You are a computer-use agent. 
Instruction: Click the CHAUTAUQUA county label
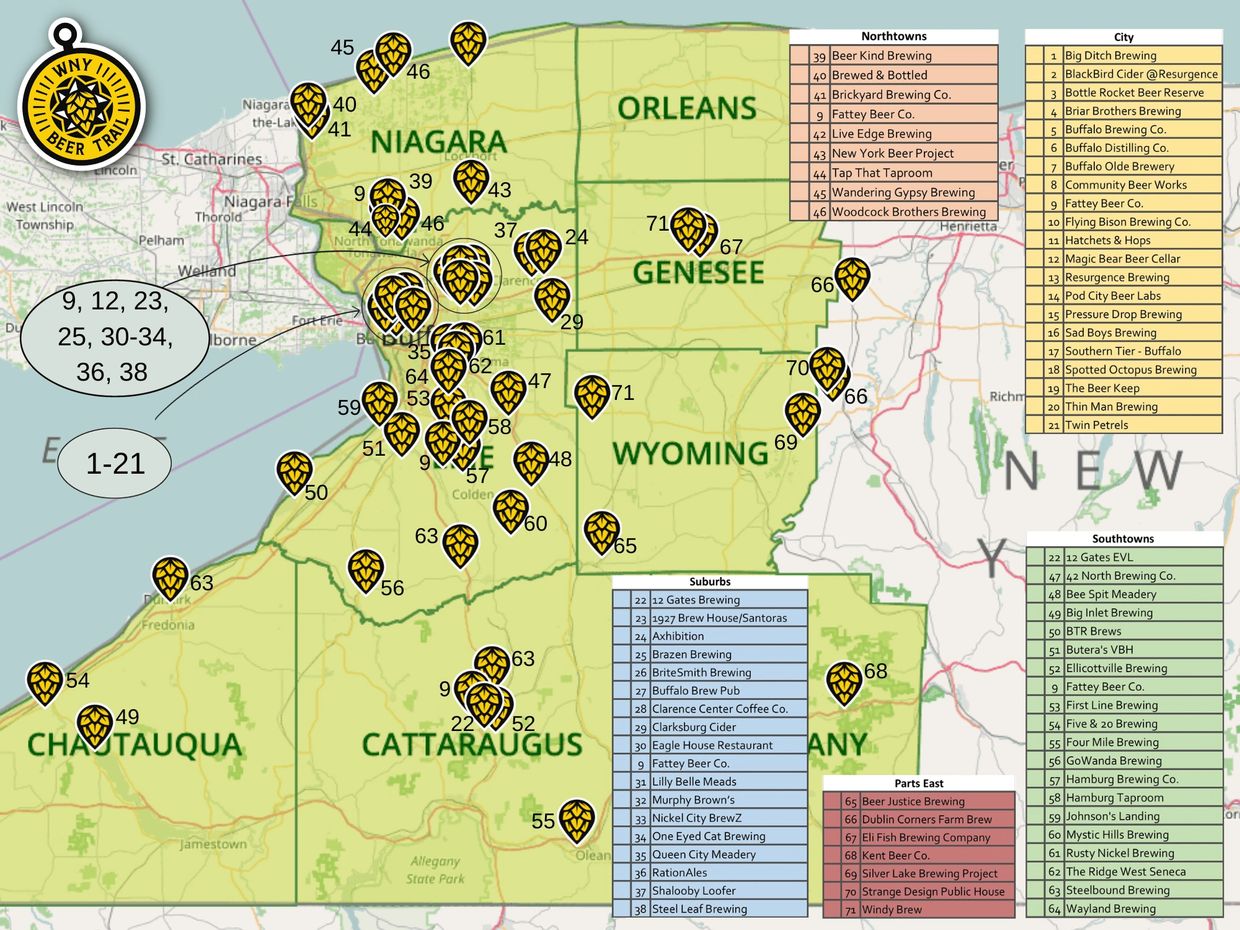[x=135, y=745]
